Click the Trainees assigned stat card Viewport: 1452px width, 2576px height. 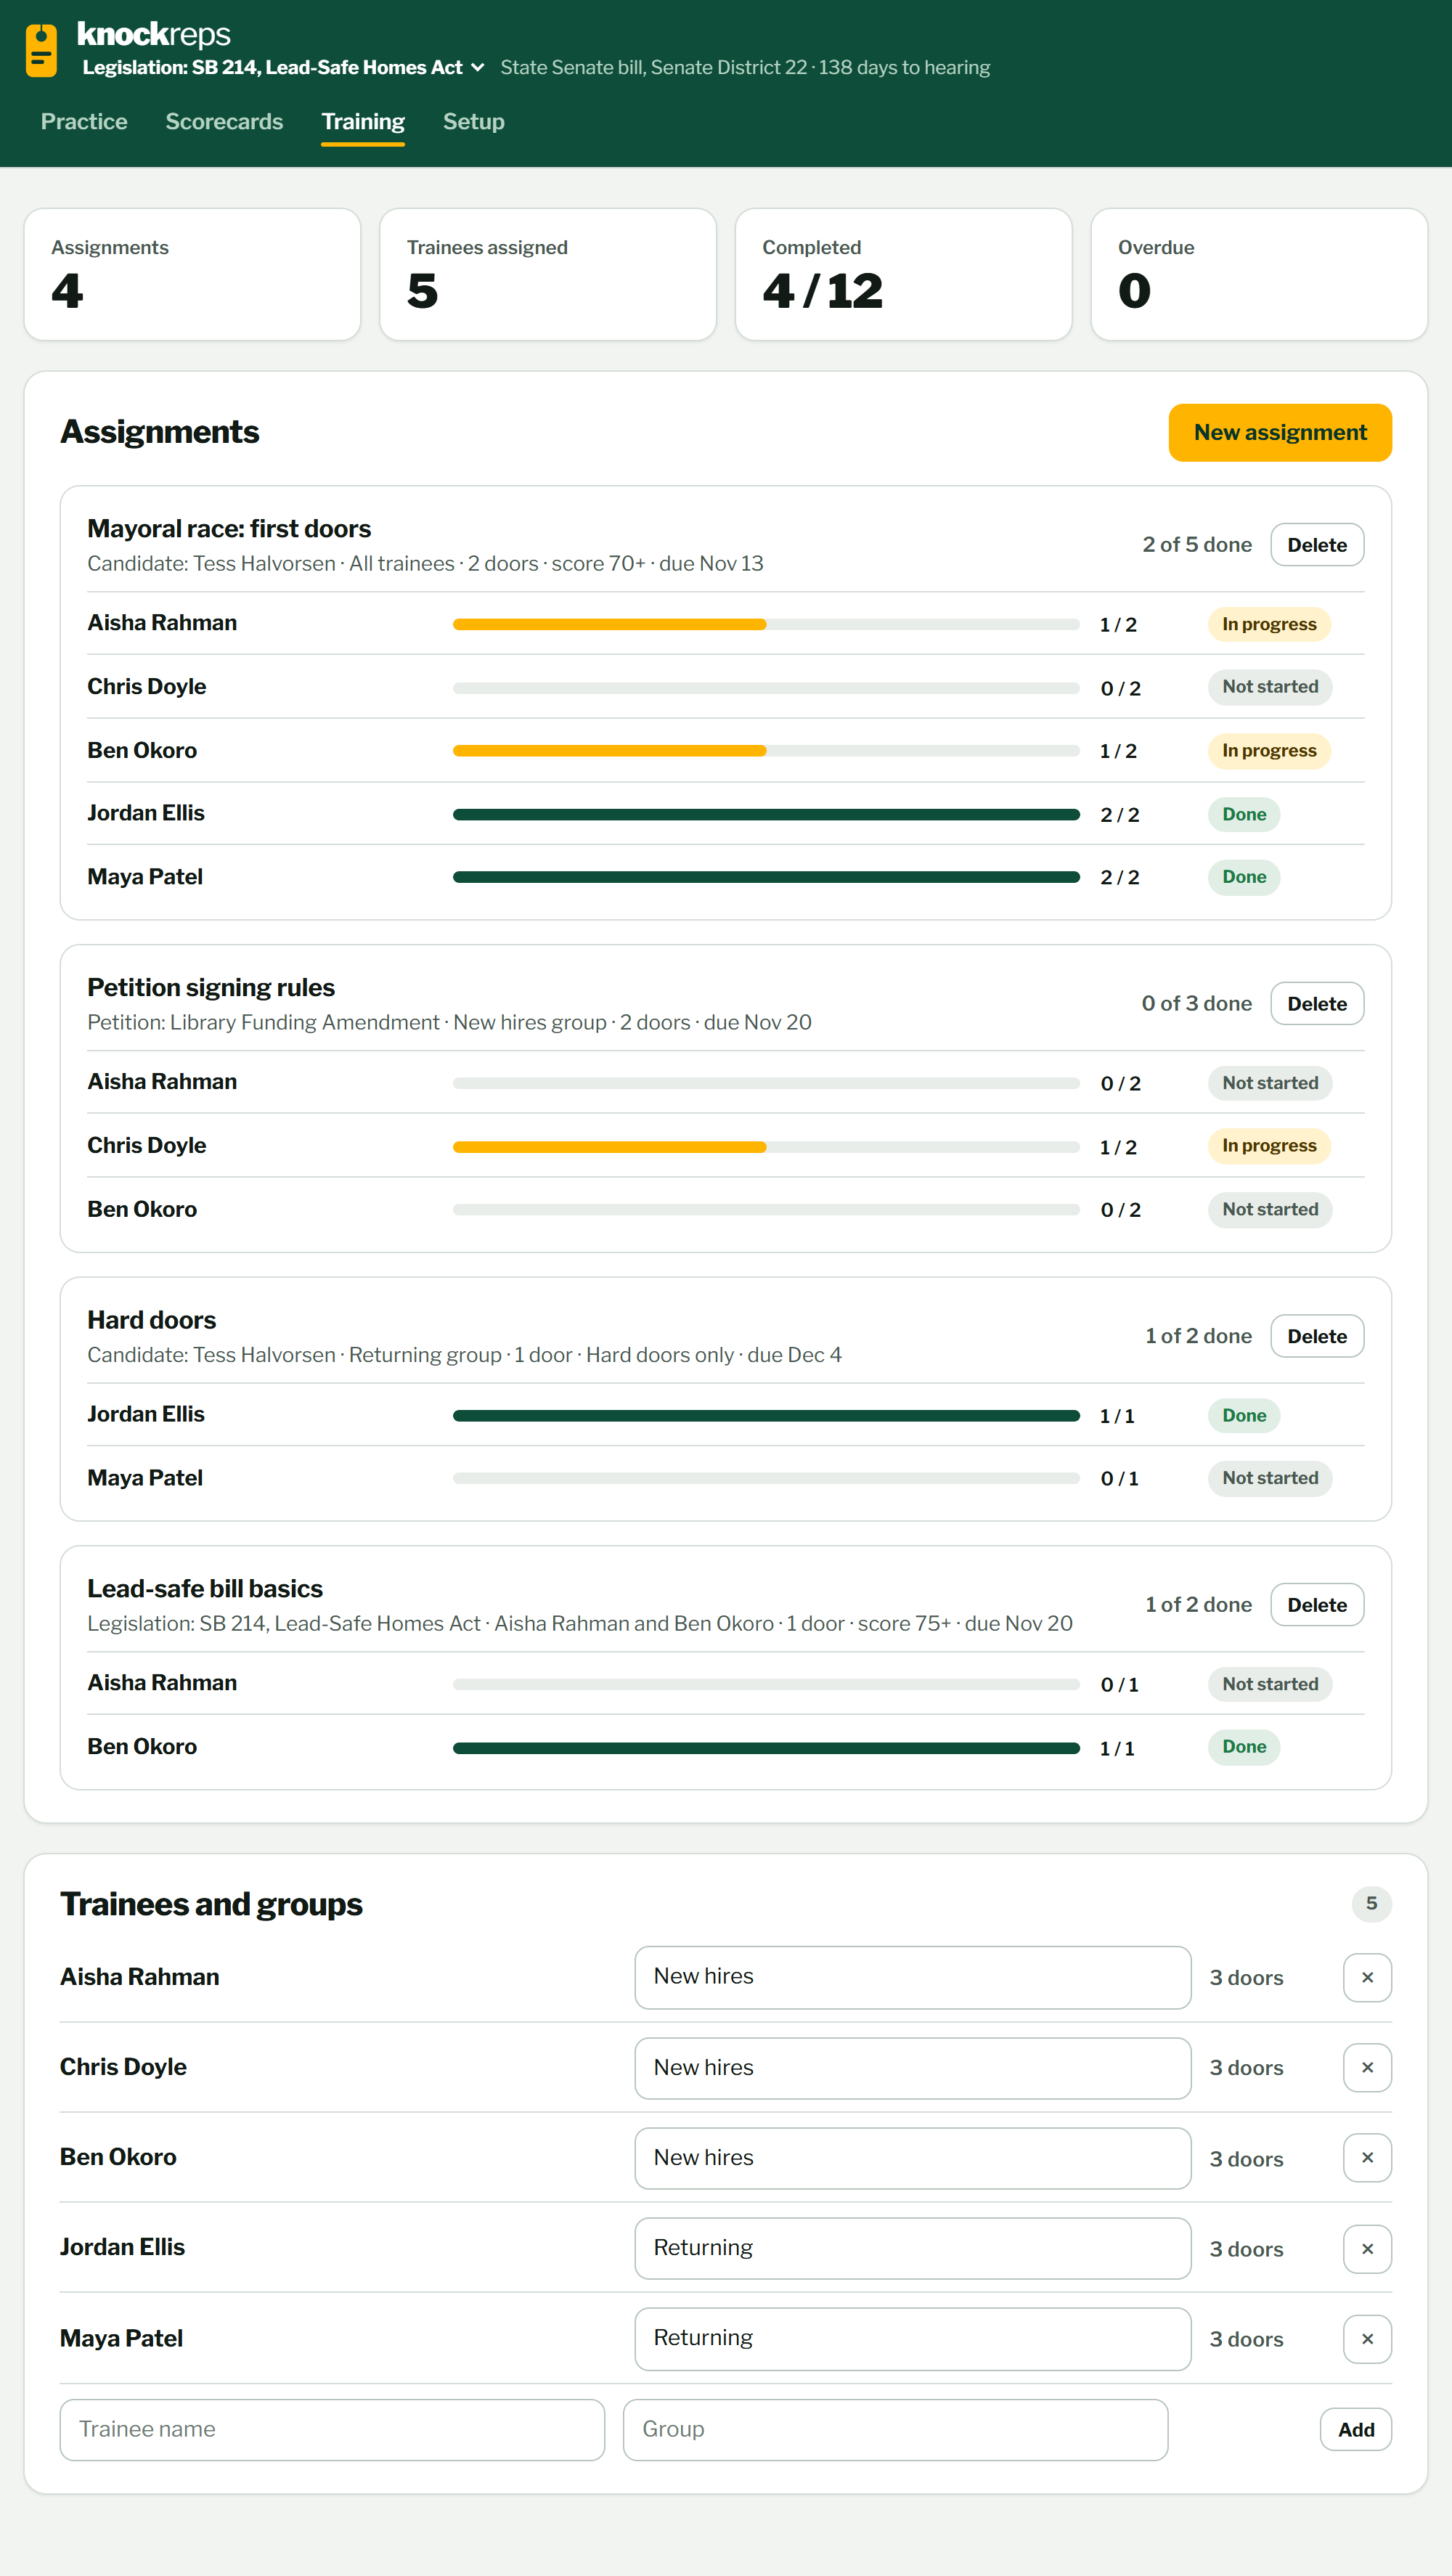pyautogui.click(x=548, y=274)
